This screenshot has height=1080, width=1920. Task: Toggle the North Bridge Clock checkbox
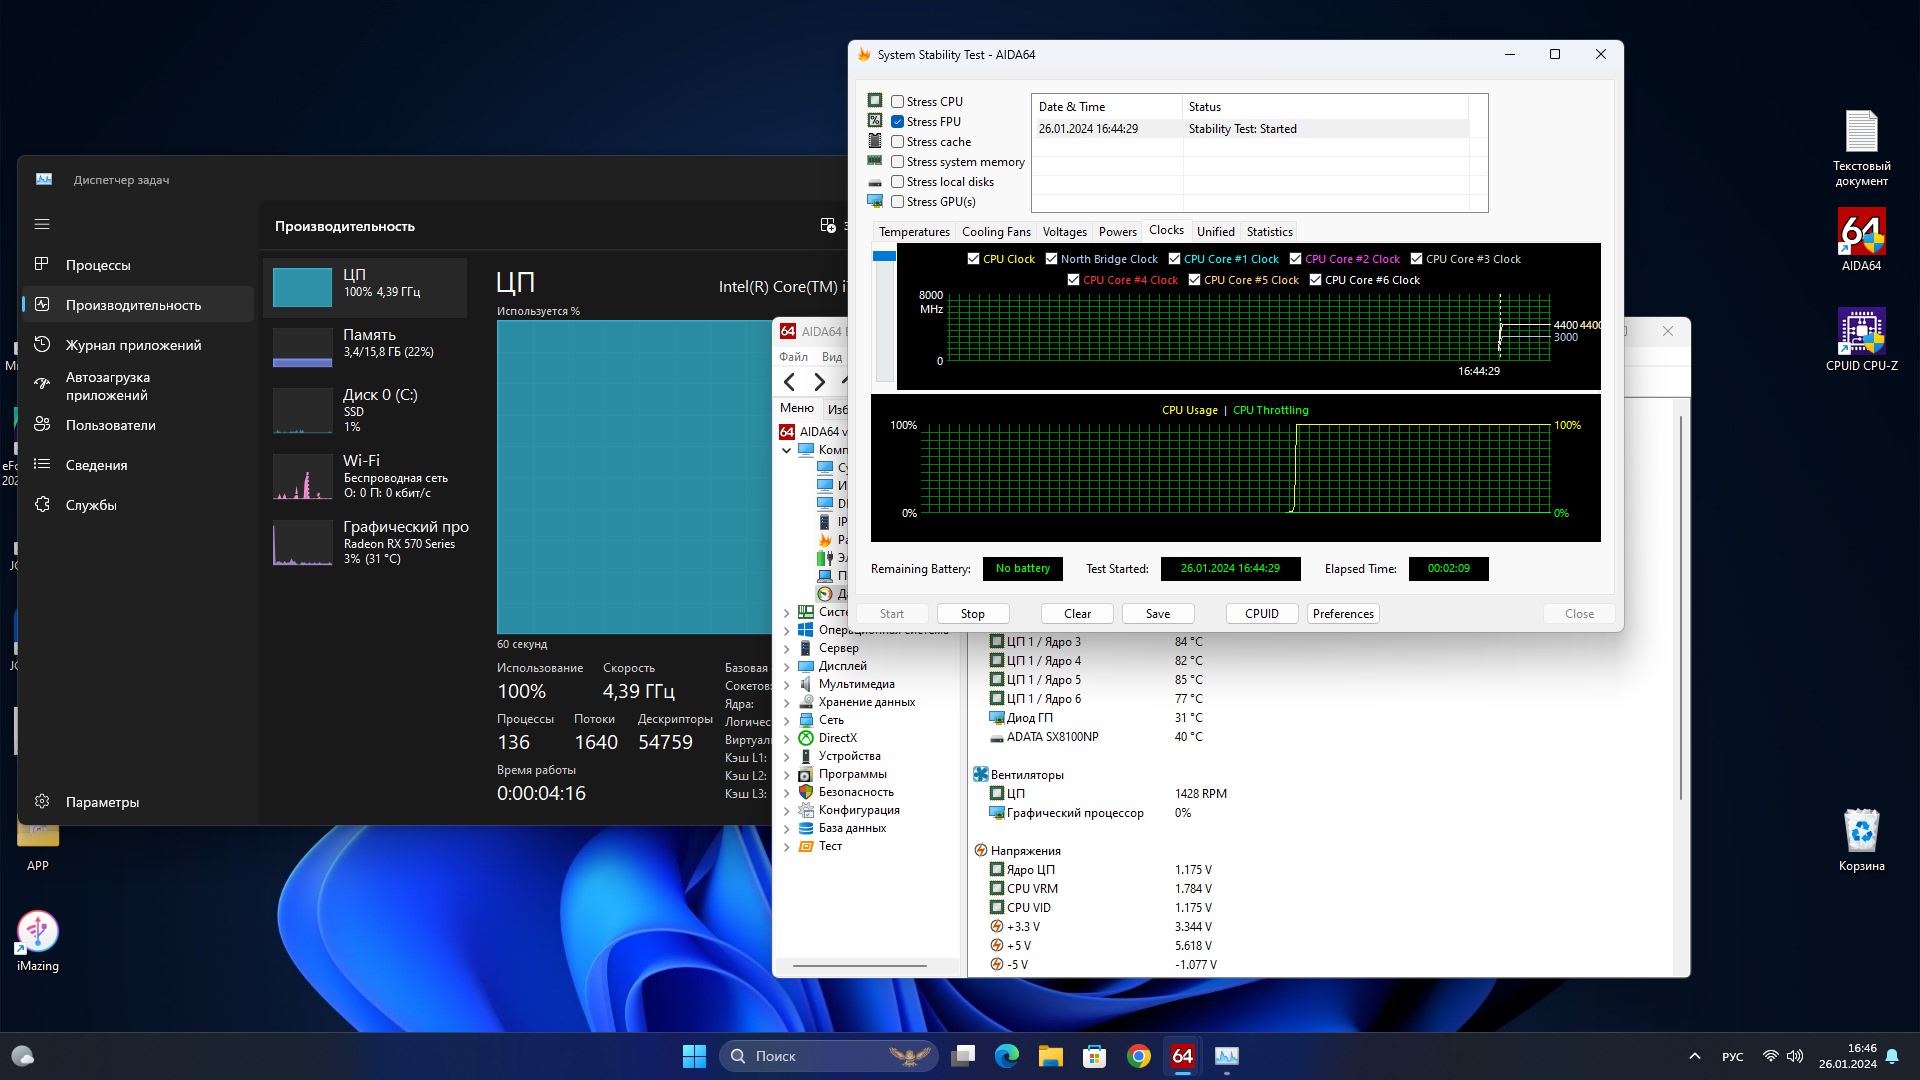click(1051, 259)
